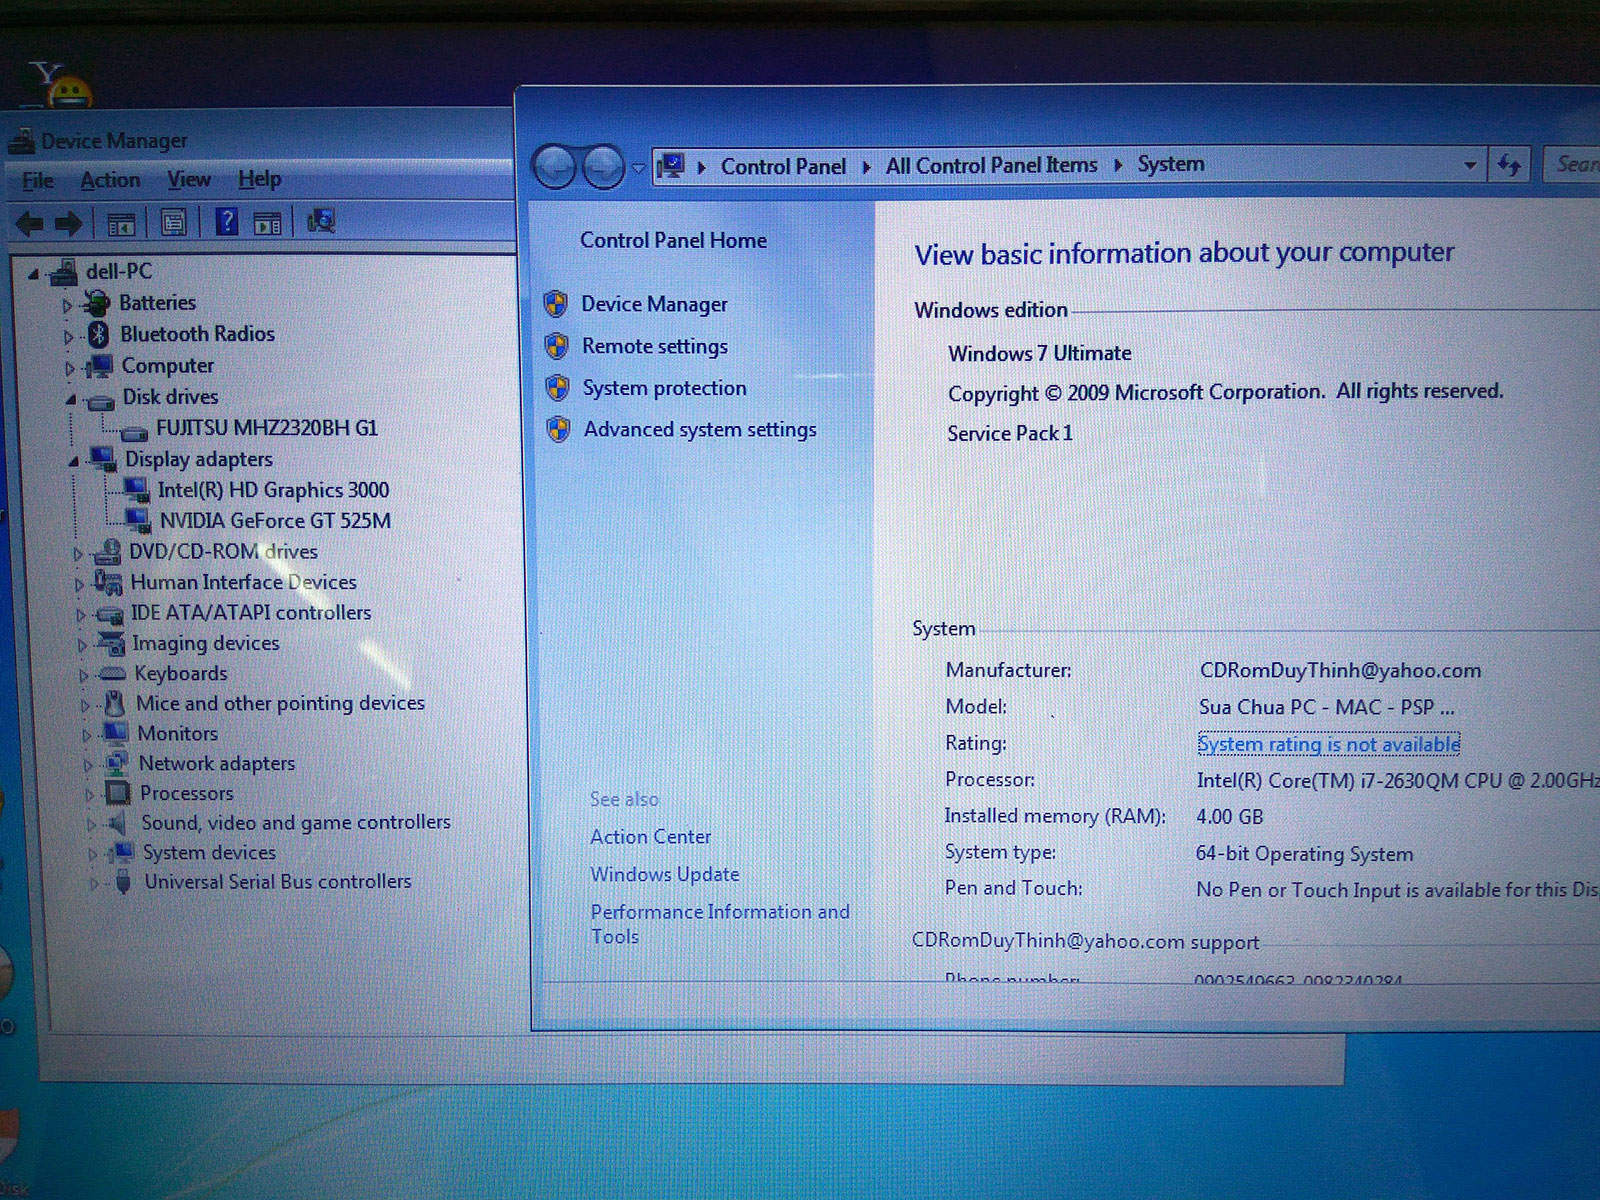Click in the Control Panel search field
Screen dimensions: 1600x1200
[x=1574, y=164]
